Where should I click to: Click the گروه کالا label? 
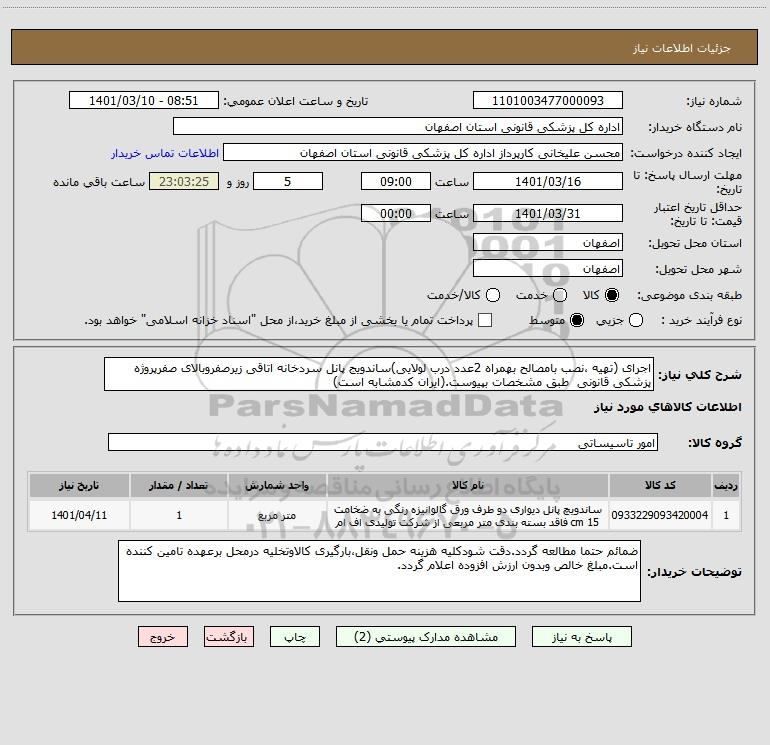click(715, 442)
